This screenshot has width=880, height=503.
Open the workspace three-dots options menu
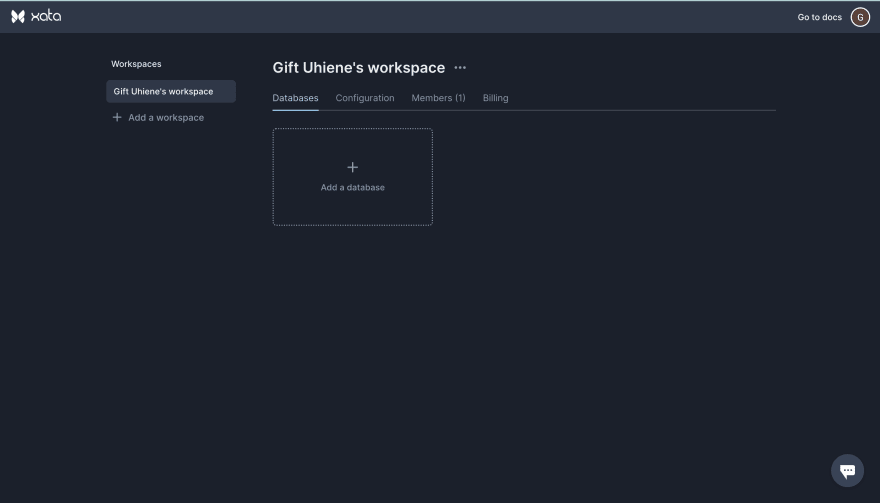click(x=460, y=67)
